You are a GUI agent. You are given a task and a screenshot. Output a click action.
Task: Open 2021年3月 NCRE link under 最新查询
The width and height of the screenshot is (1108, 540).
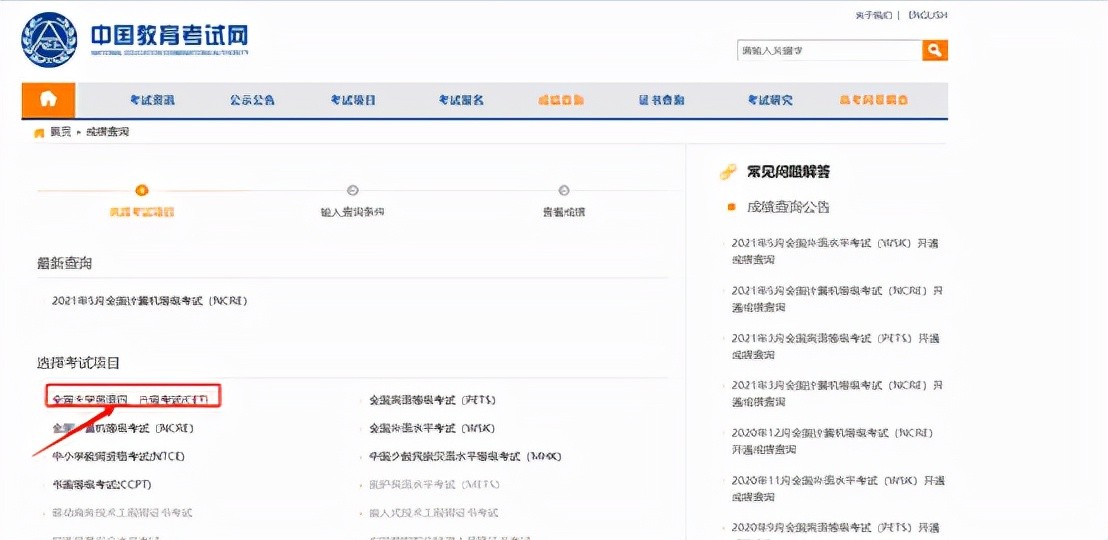(149, 301)
